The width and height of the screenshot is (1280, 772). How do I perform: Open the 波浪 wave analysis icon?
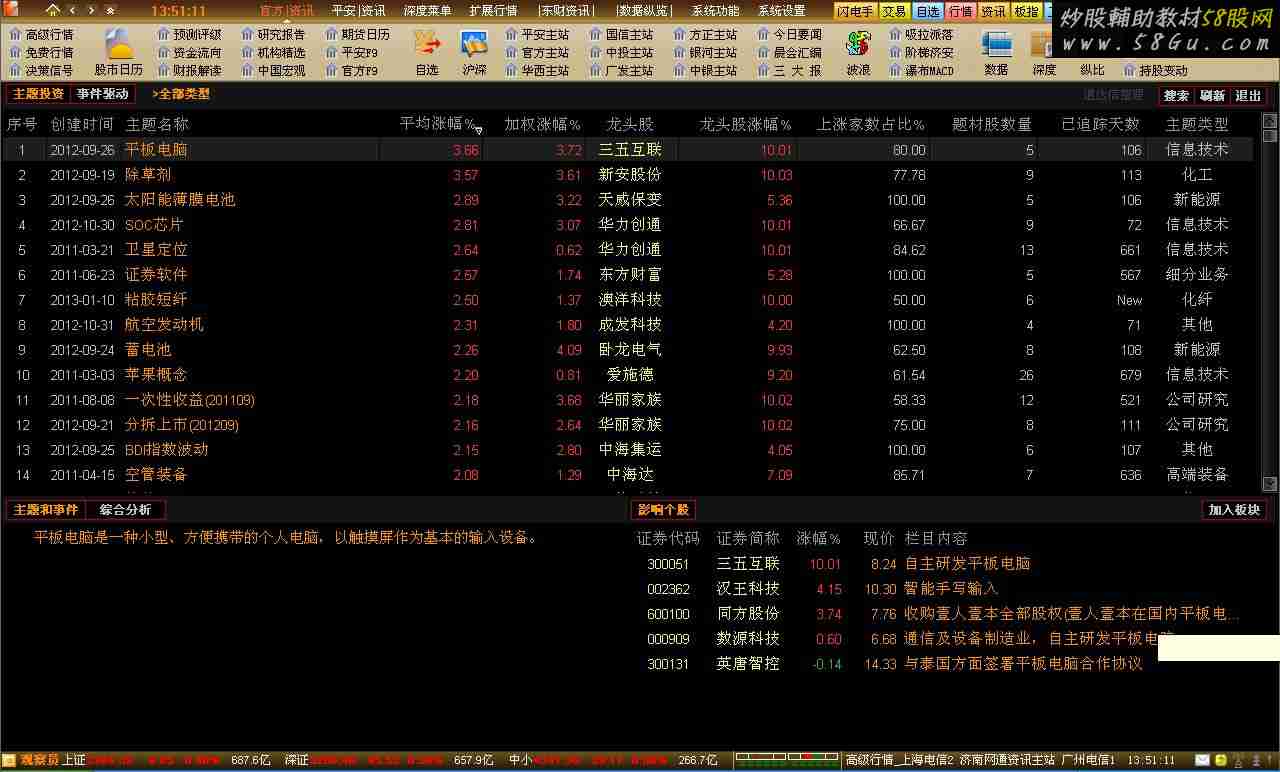click(x=858, y=52)
